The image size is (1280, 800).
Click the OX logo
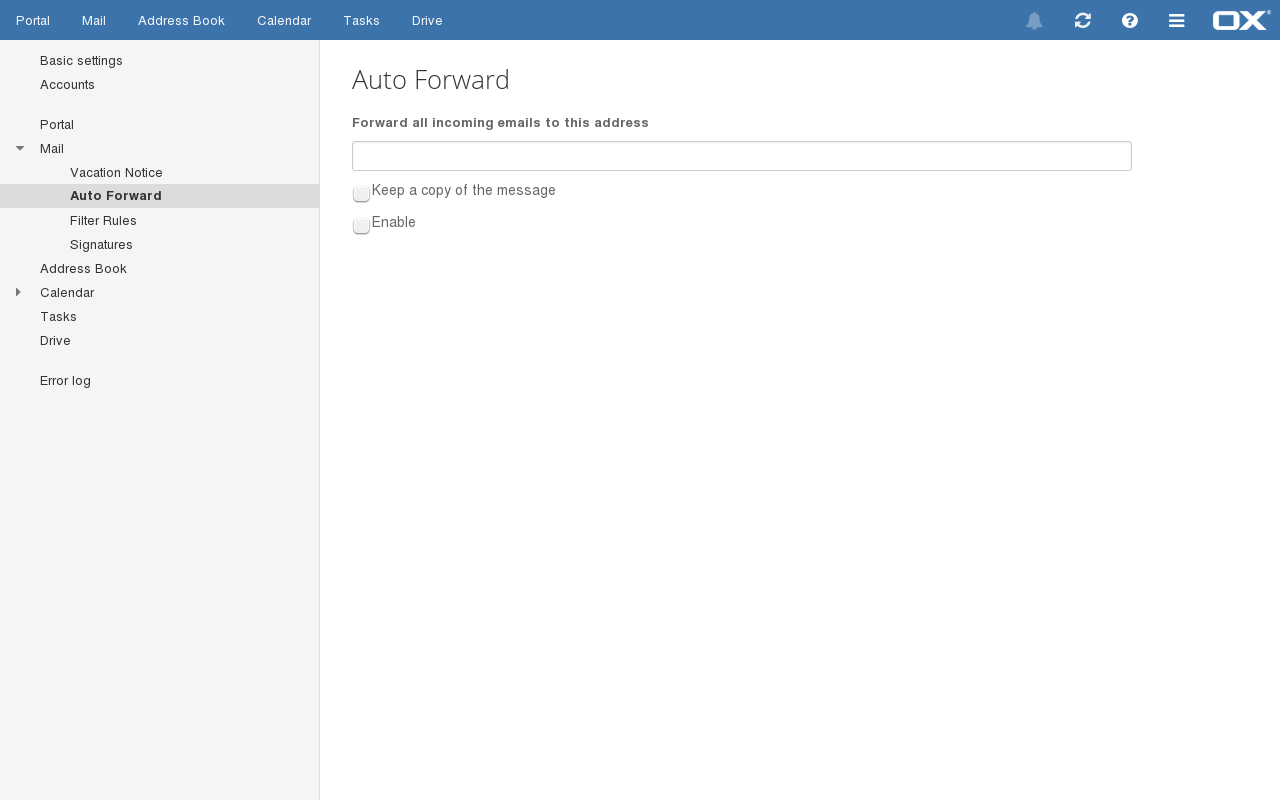(x=1241, y=20)
